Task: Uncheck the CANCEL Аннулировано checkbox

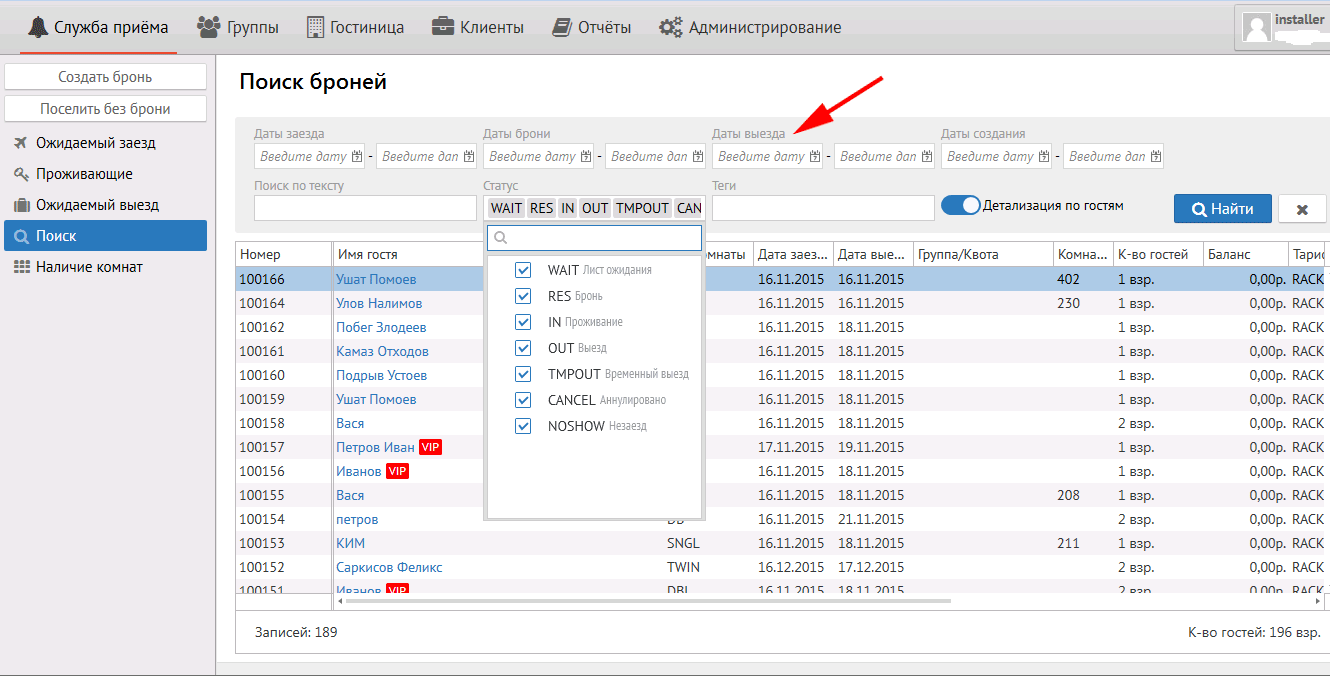Action: click(522, 400)
